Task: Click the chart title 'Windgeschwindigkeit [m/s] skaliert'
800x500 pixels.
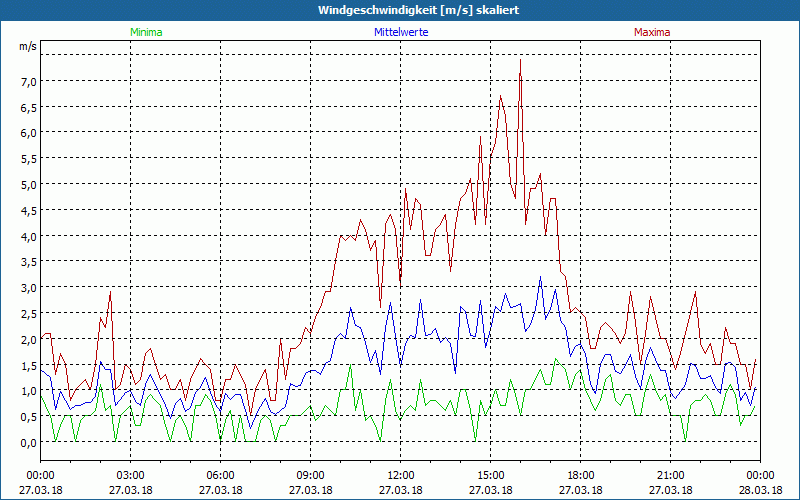Action: [x=418, y=10]
